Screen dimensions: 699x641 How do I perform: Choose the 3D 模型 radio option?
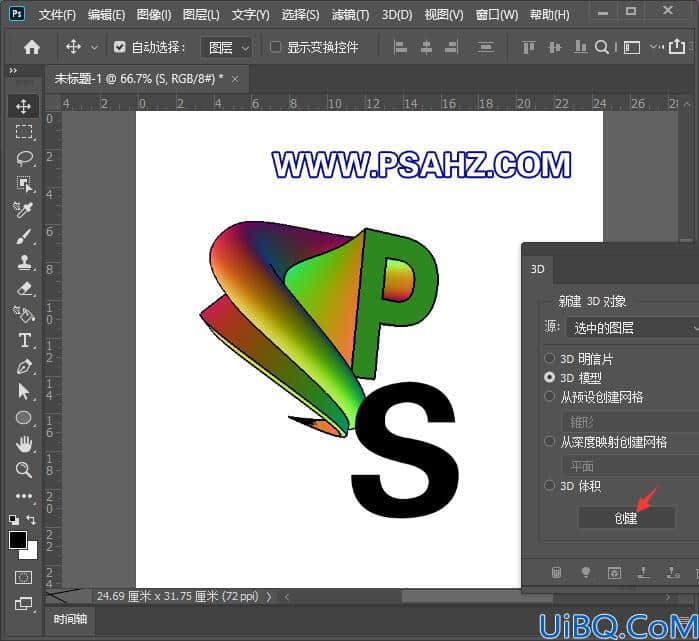coord(549,378)
